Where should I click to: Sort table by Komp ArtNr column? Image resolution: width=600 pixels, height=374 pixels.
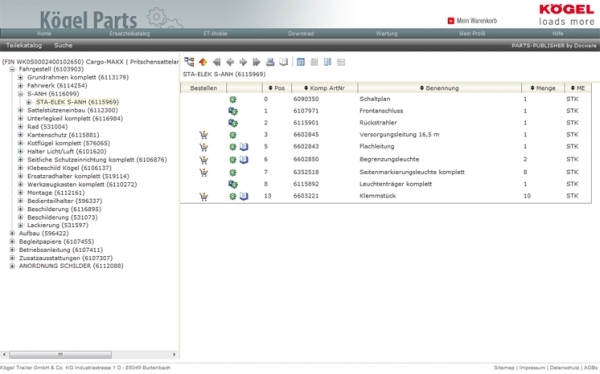tap(324, 88)
